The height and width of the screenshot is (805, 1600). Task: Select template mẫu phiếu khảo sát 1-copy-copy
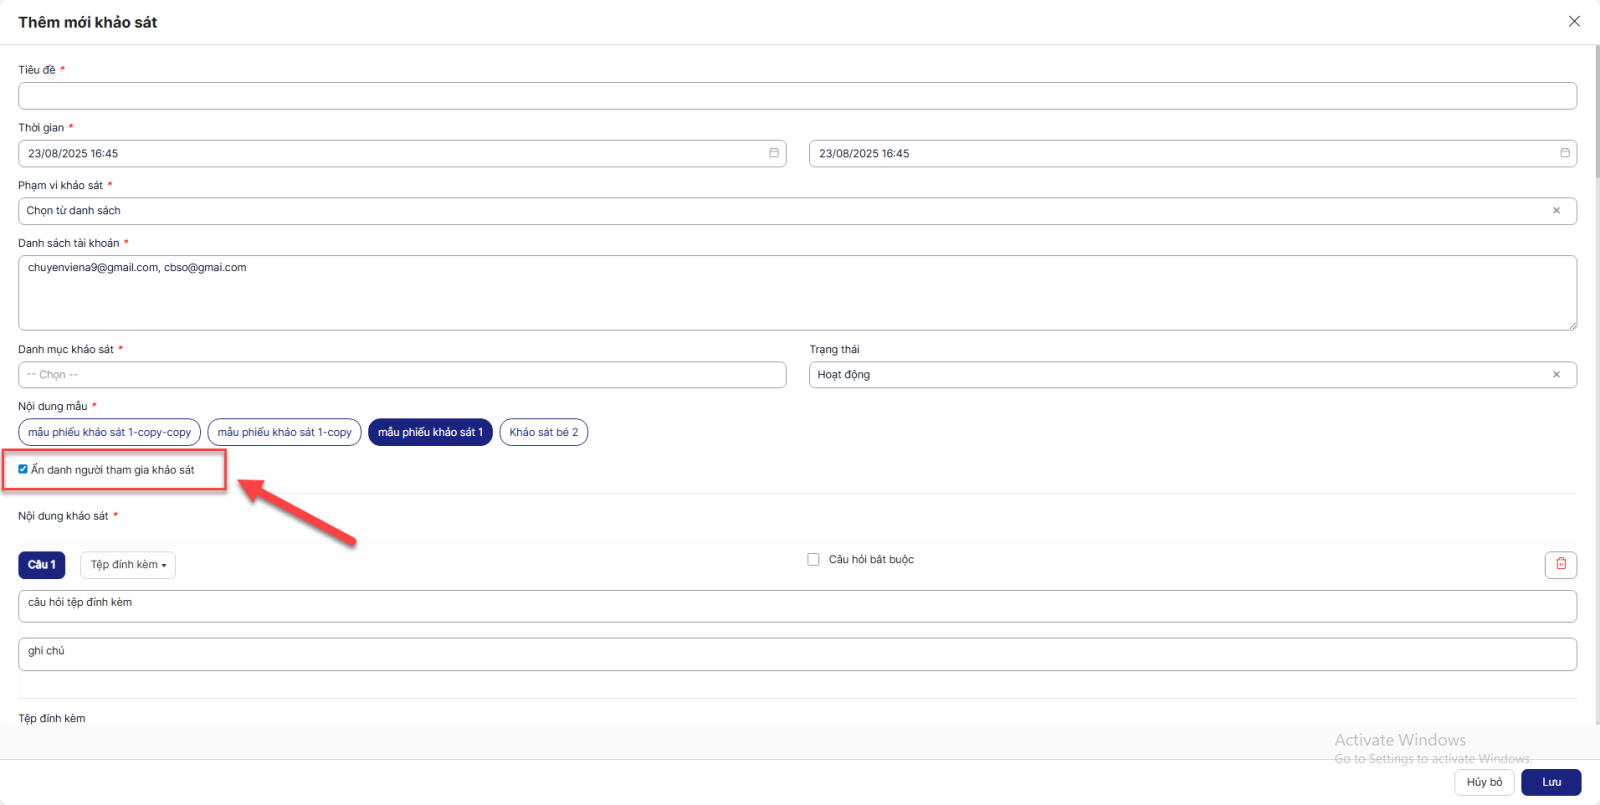pyautogui.click(x=109, y=432)
